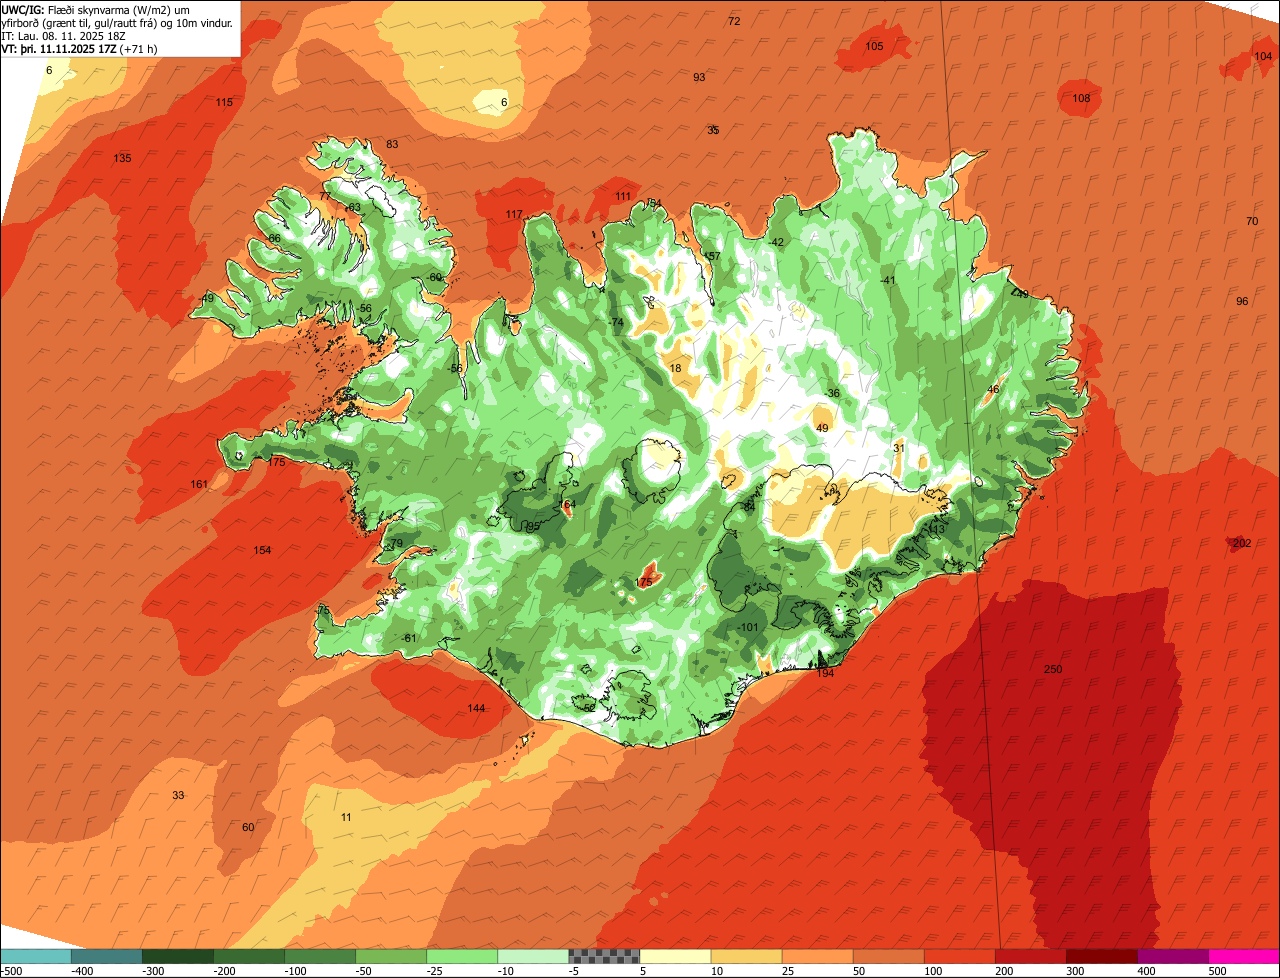
Task: Click the map value 115
Action: 224,102
